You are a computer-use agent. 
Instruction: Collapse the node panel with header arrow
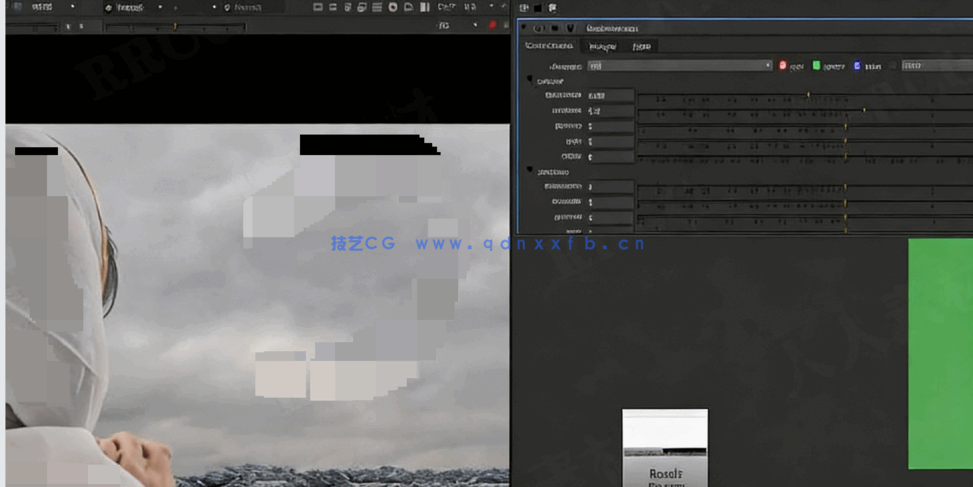pos(524,29)
